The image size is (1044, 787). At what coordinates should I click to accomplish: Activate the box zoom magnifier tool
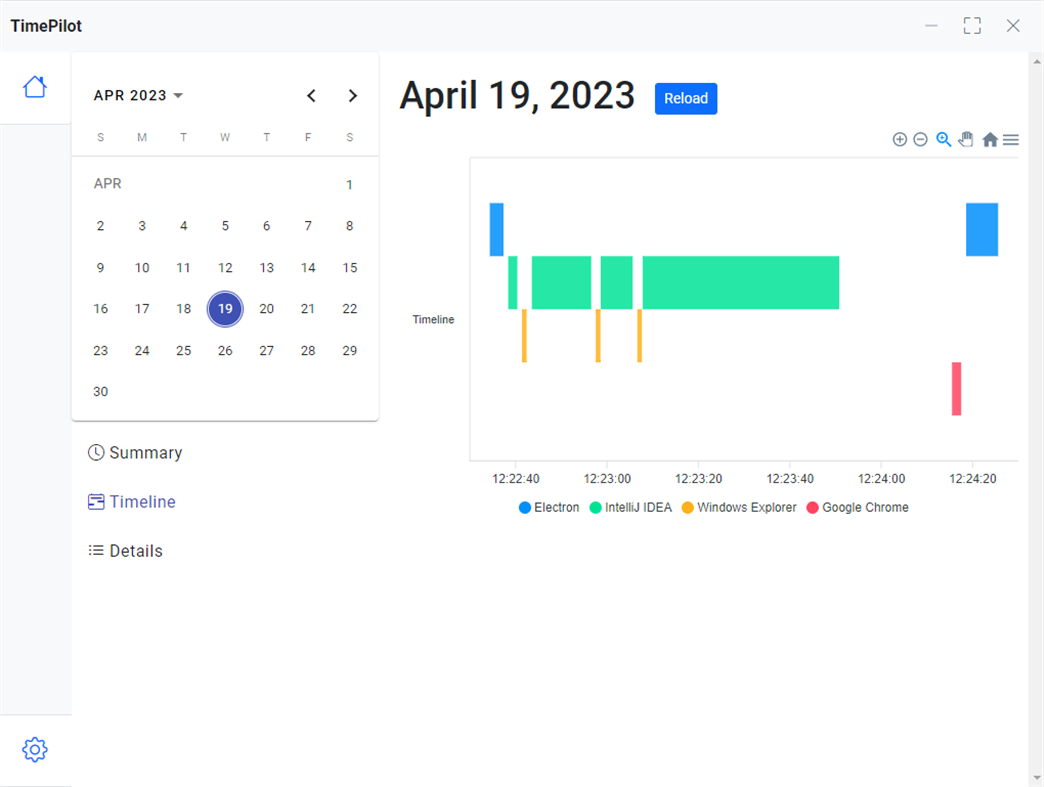tap(943, 139)
